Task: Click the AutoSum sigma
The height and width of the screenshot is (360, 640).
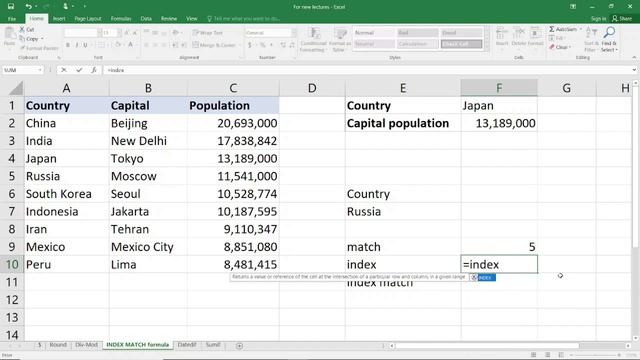Action: [x=552, y=29]
